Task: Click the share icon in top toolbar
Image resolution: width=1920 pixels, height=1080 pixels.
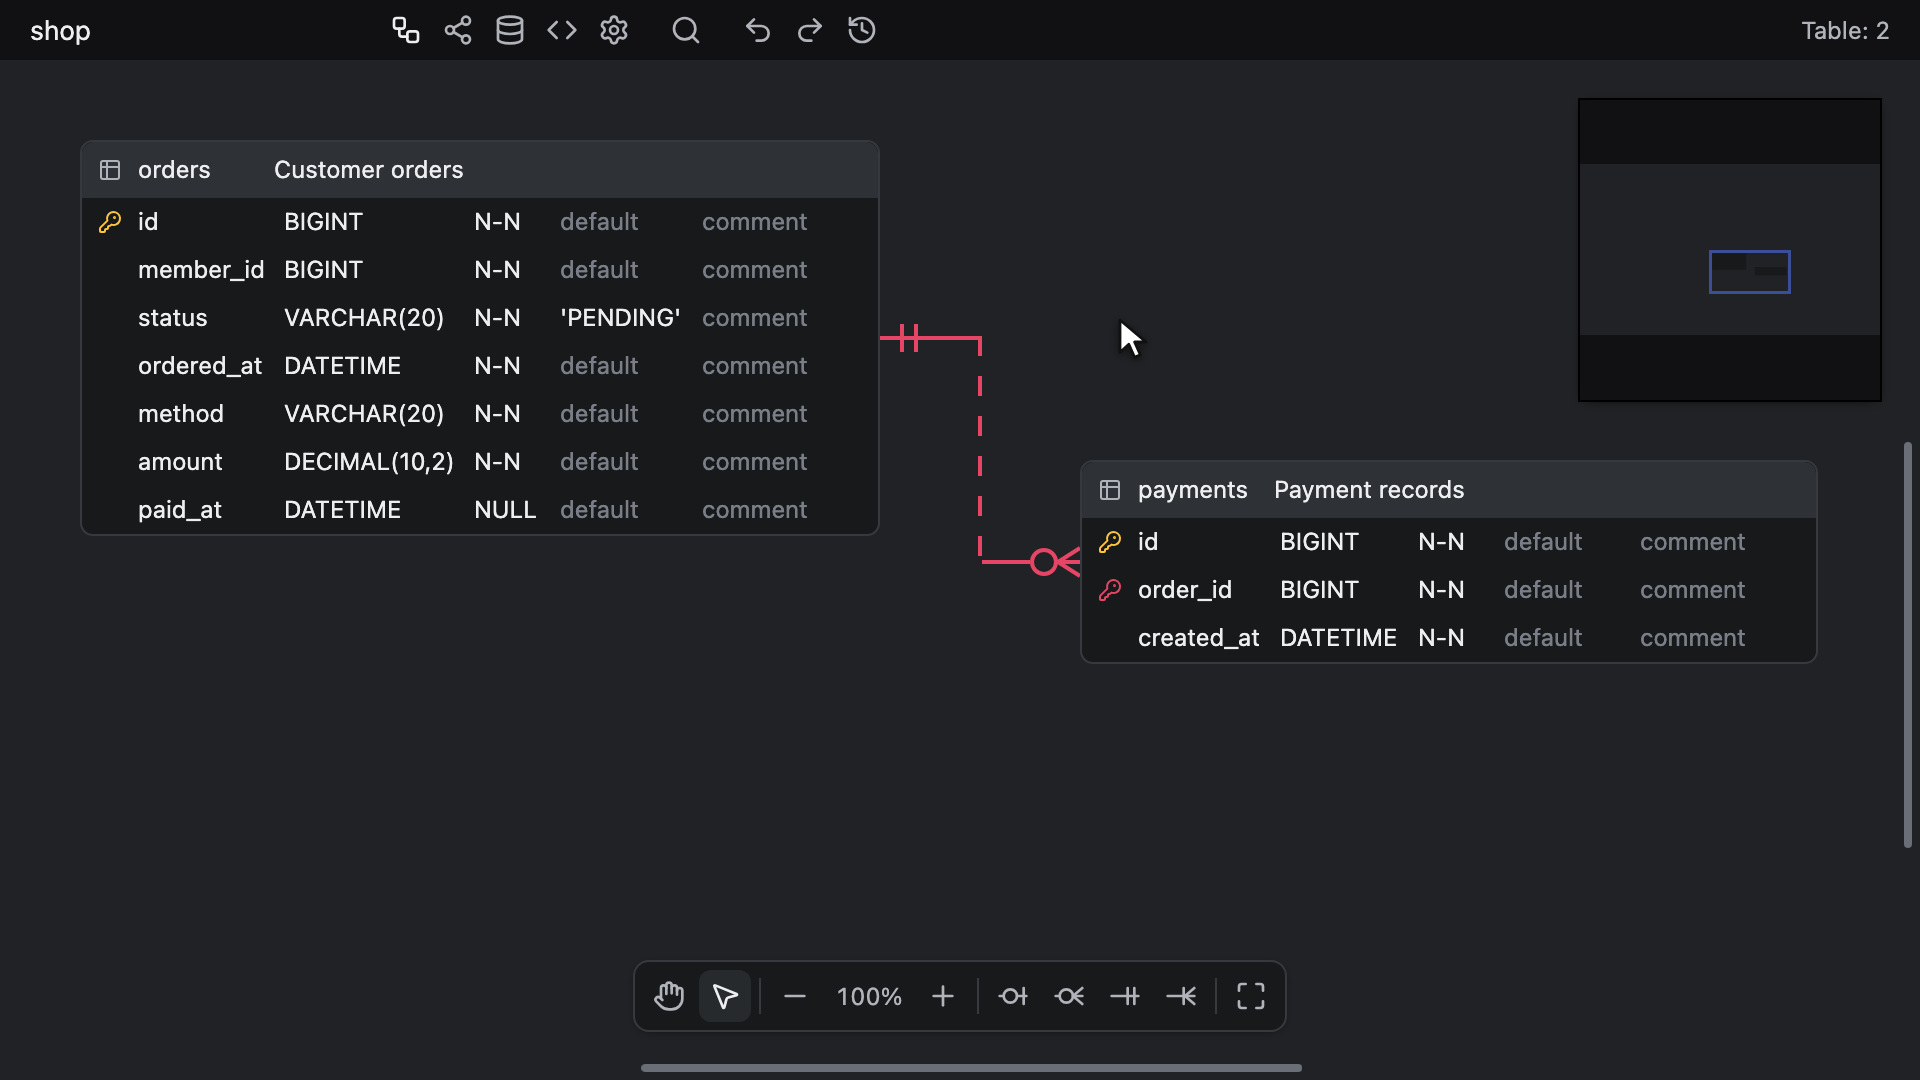Action: point(458,30)
